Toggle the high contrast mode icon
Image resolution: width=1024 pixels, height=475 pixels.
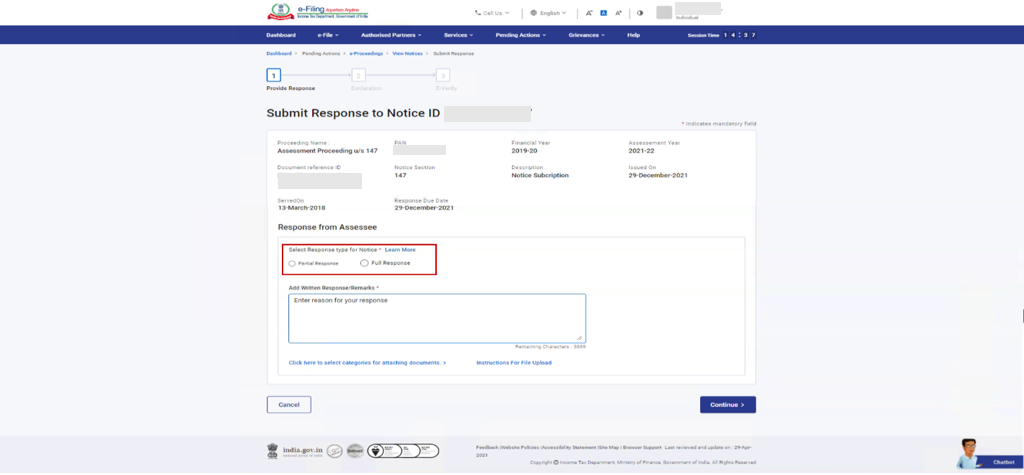(640, 13)
